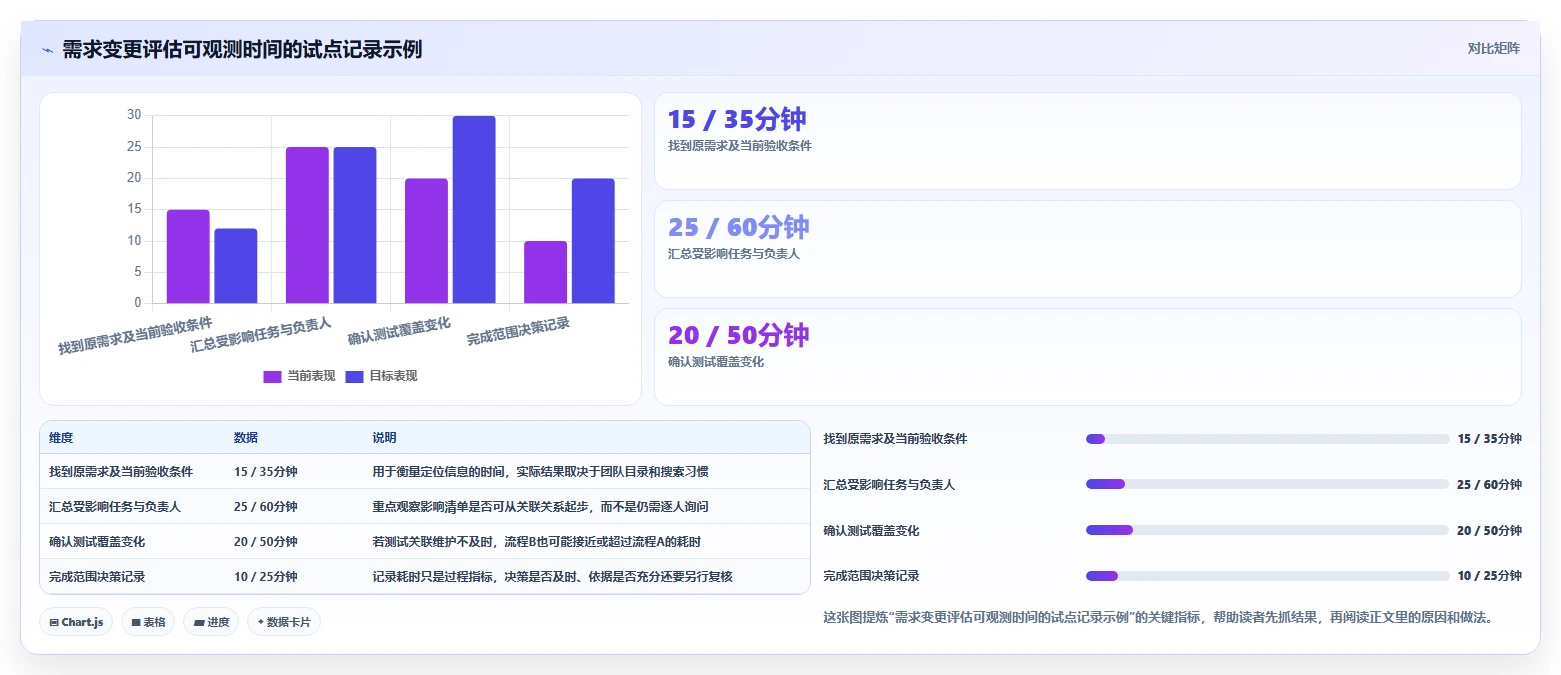Image resolution: width=1561 pixels, height=675 pixels.
Task: Click the 数据卡片 chip
Action: pos(284,622)
